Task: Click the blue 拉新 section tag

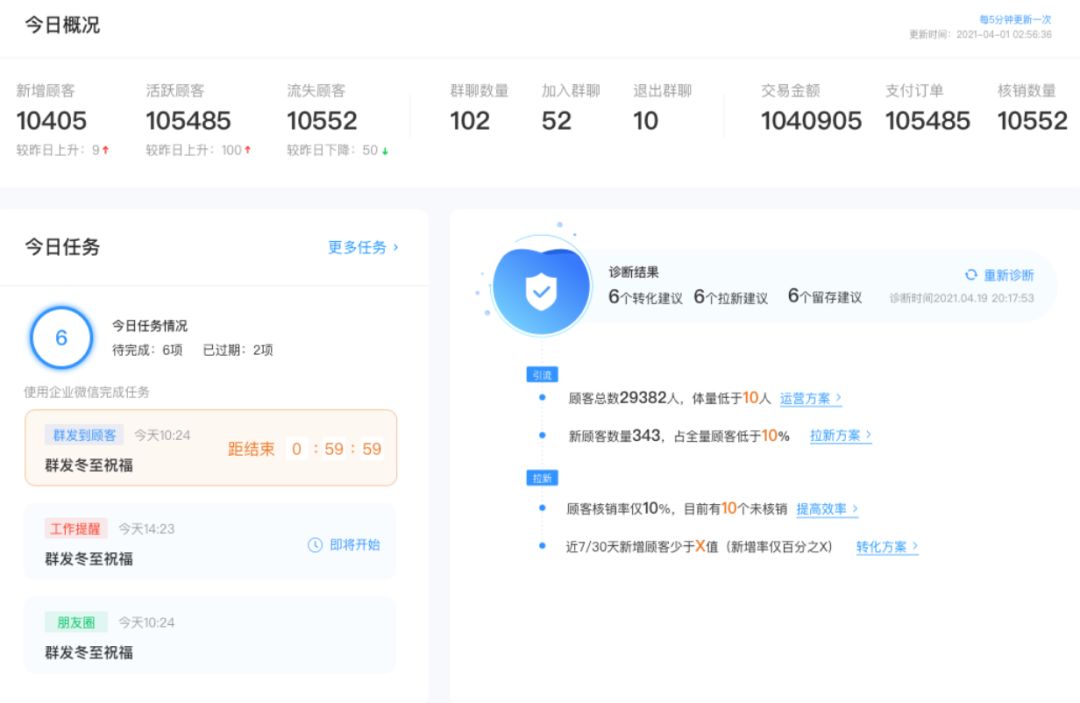Action: pyautogui.click(x=541, y=478)
